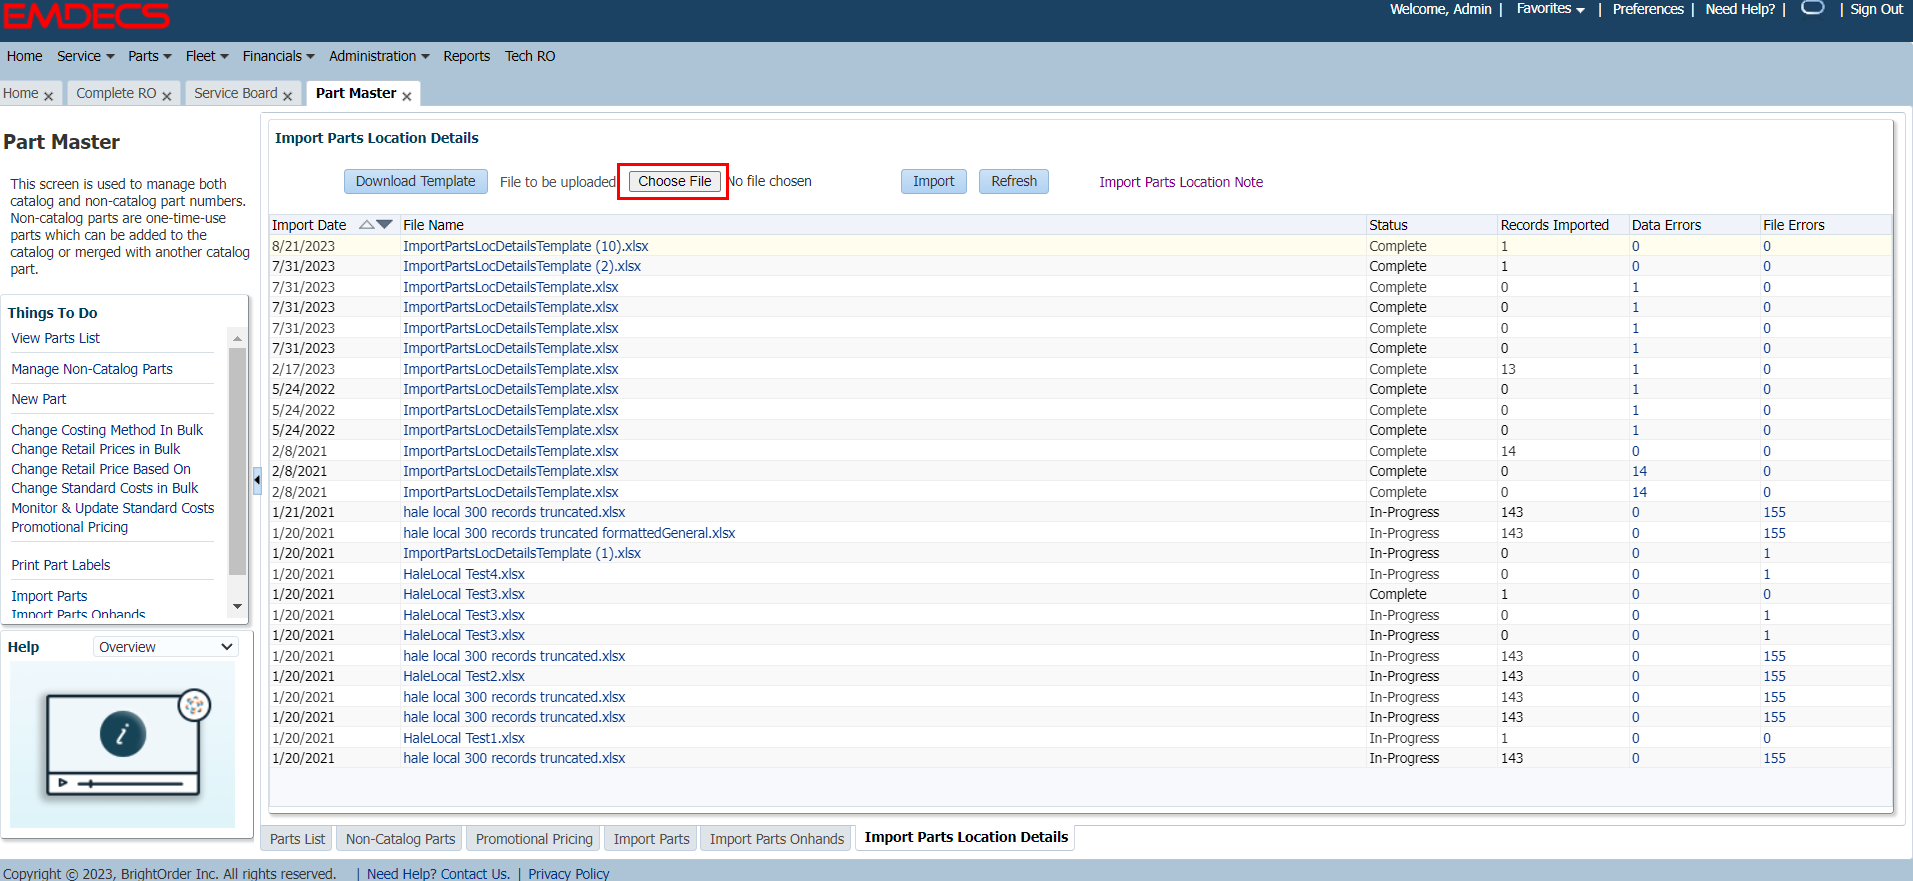This screenshot has height=881, width=1913.
Task: Close the Part Master tab
Action: coord(407,96)
